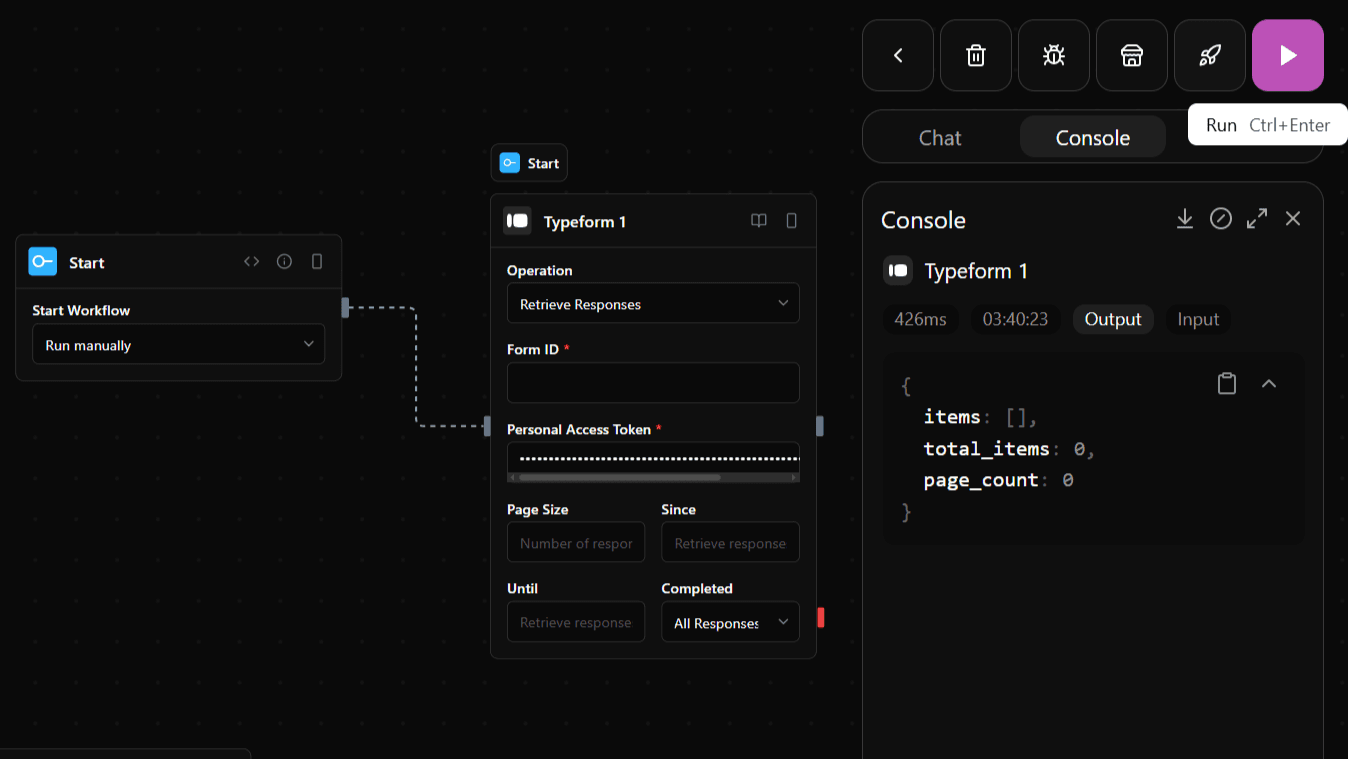1348x759 pixels.
Task: Open the bug debugger tool
Action: [1053, 55]
